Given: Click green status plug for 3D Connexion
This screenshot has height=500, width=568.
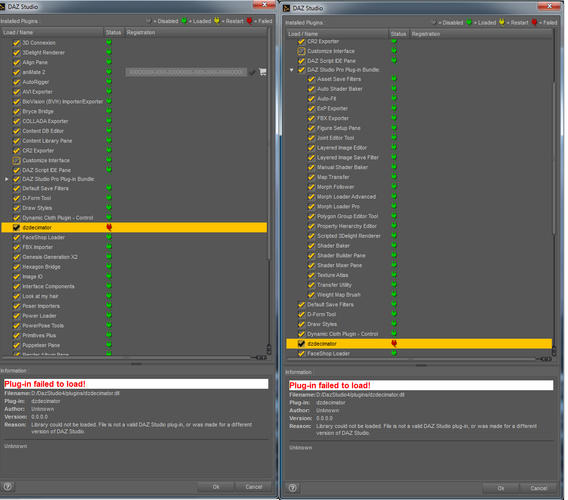Looking at the screenshot, I should coord(109,42).
